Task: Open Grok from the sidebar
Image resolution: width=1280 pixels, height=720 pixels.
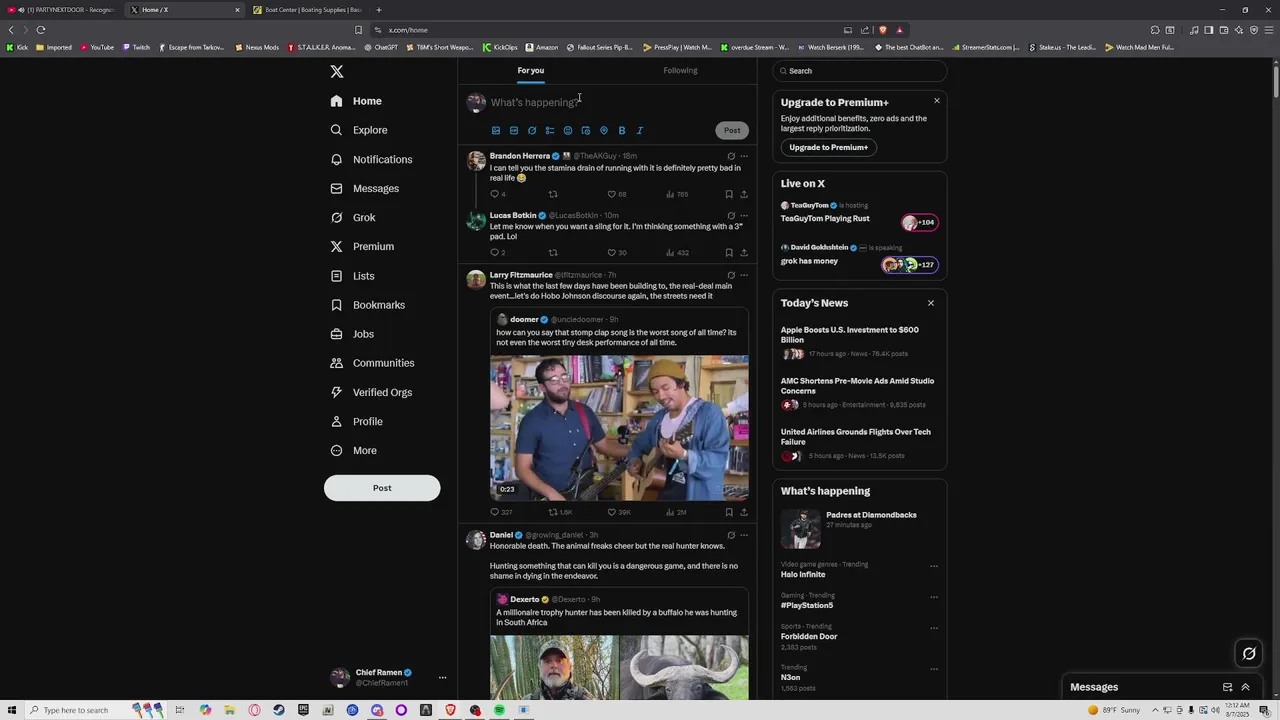Action: [x=353, y=217]
